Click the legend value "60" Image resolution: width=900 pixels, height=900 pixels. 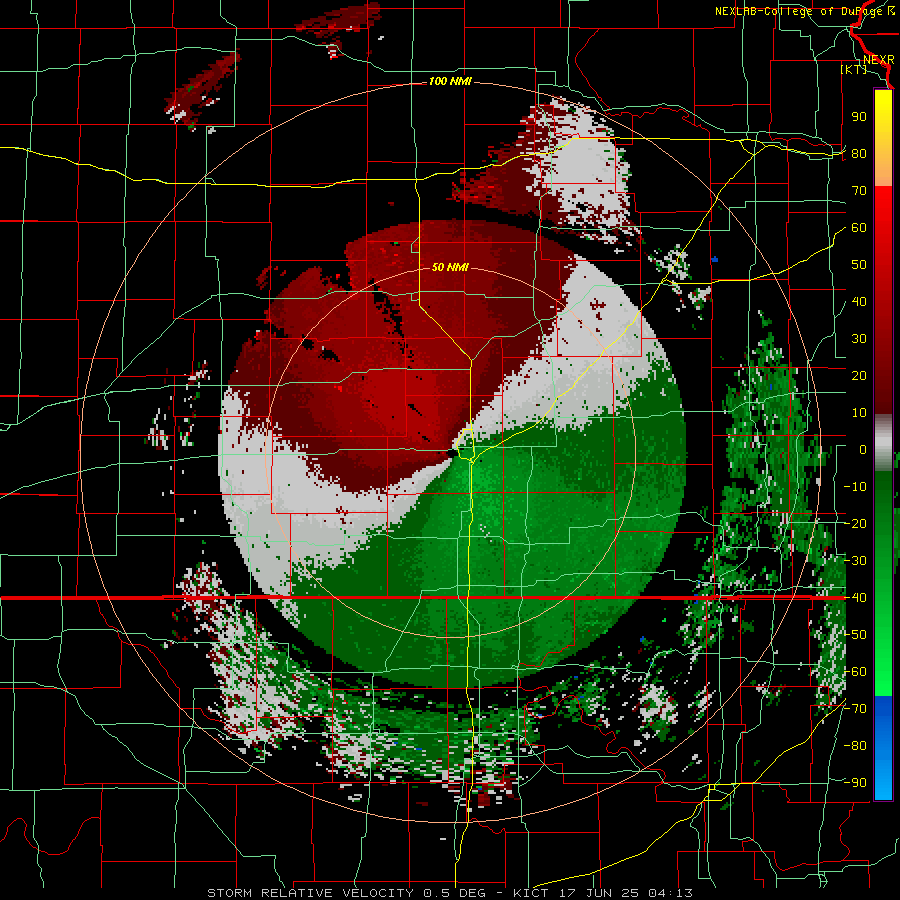[859, 228]
